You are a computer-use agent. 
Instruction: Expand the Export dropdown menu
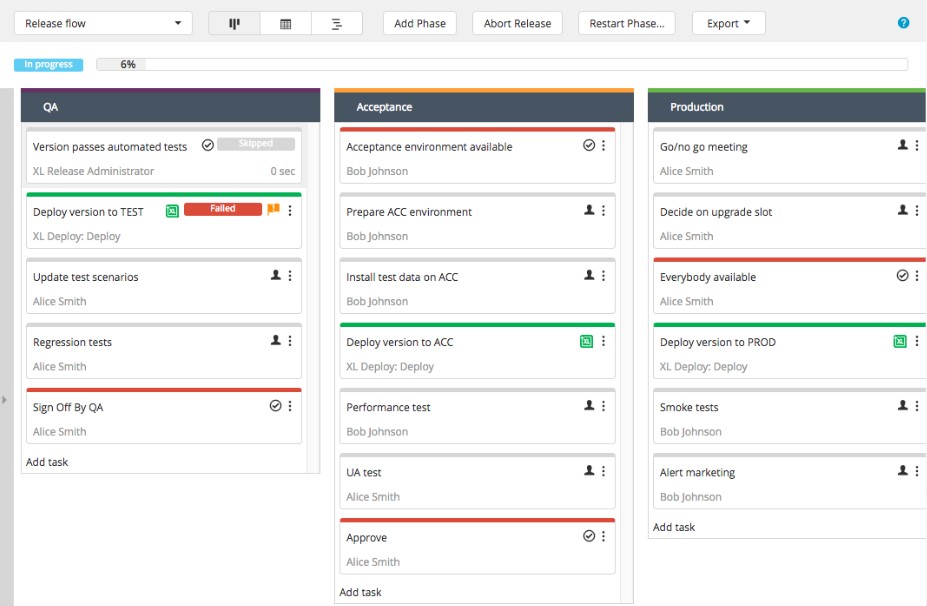[728, 23]
